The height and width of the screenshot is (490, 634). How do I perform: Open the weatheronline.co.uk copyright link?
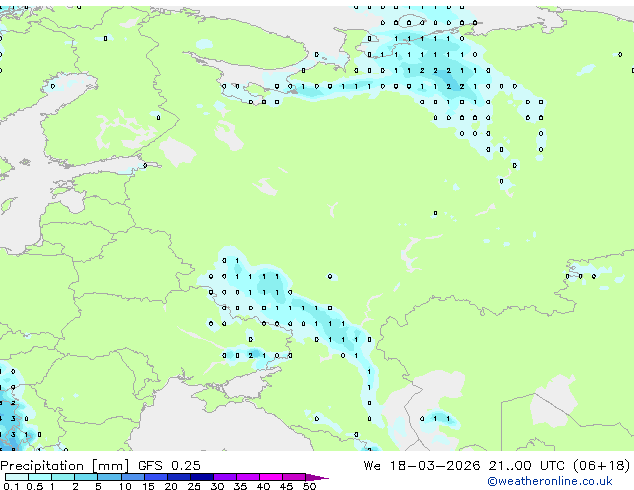tap(549, 481)
